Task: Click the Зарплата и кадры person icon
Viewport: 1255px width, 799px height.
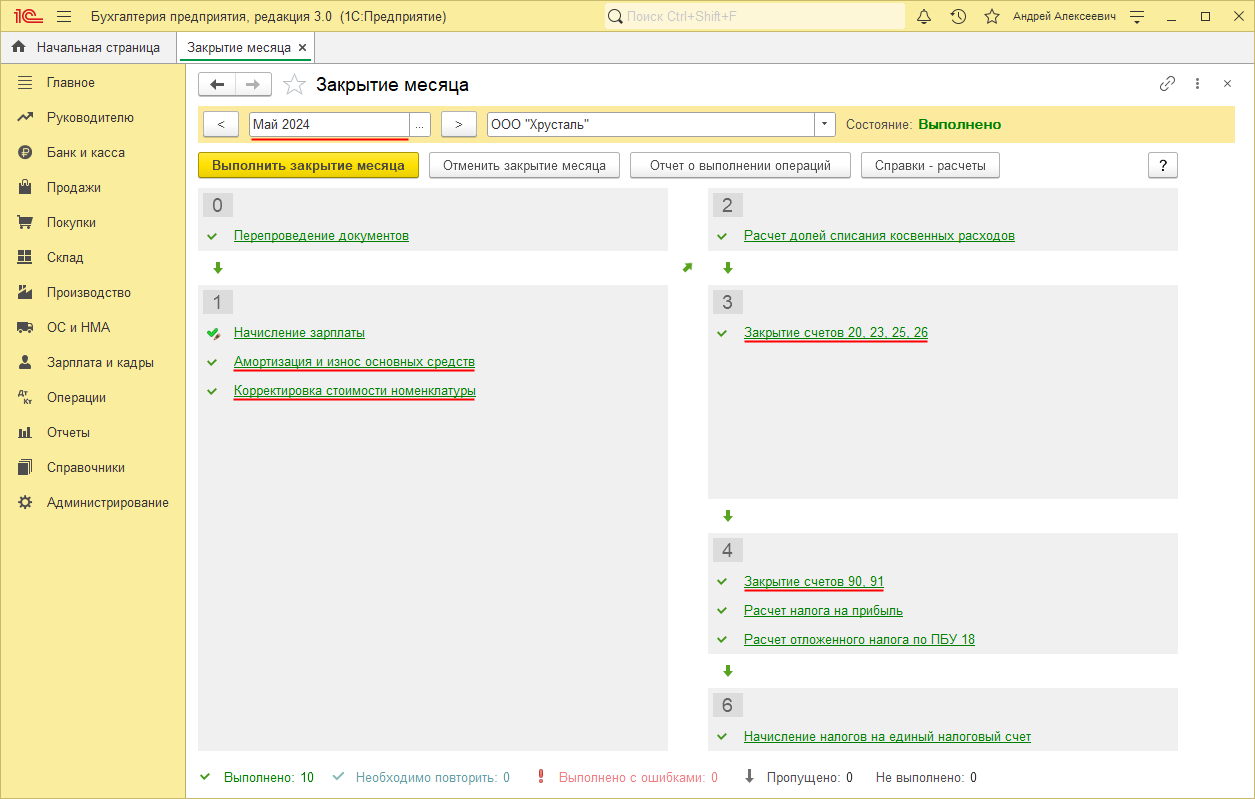Action: pos(26,363)
